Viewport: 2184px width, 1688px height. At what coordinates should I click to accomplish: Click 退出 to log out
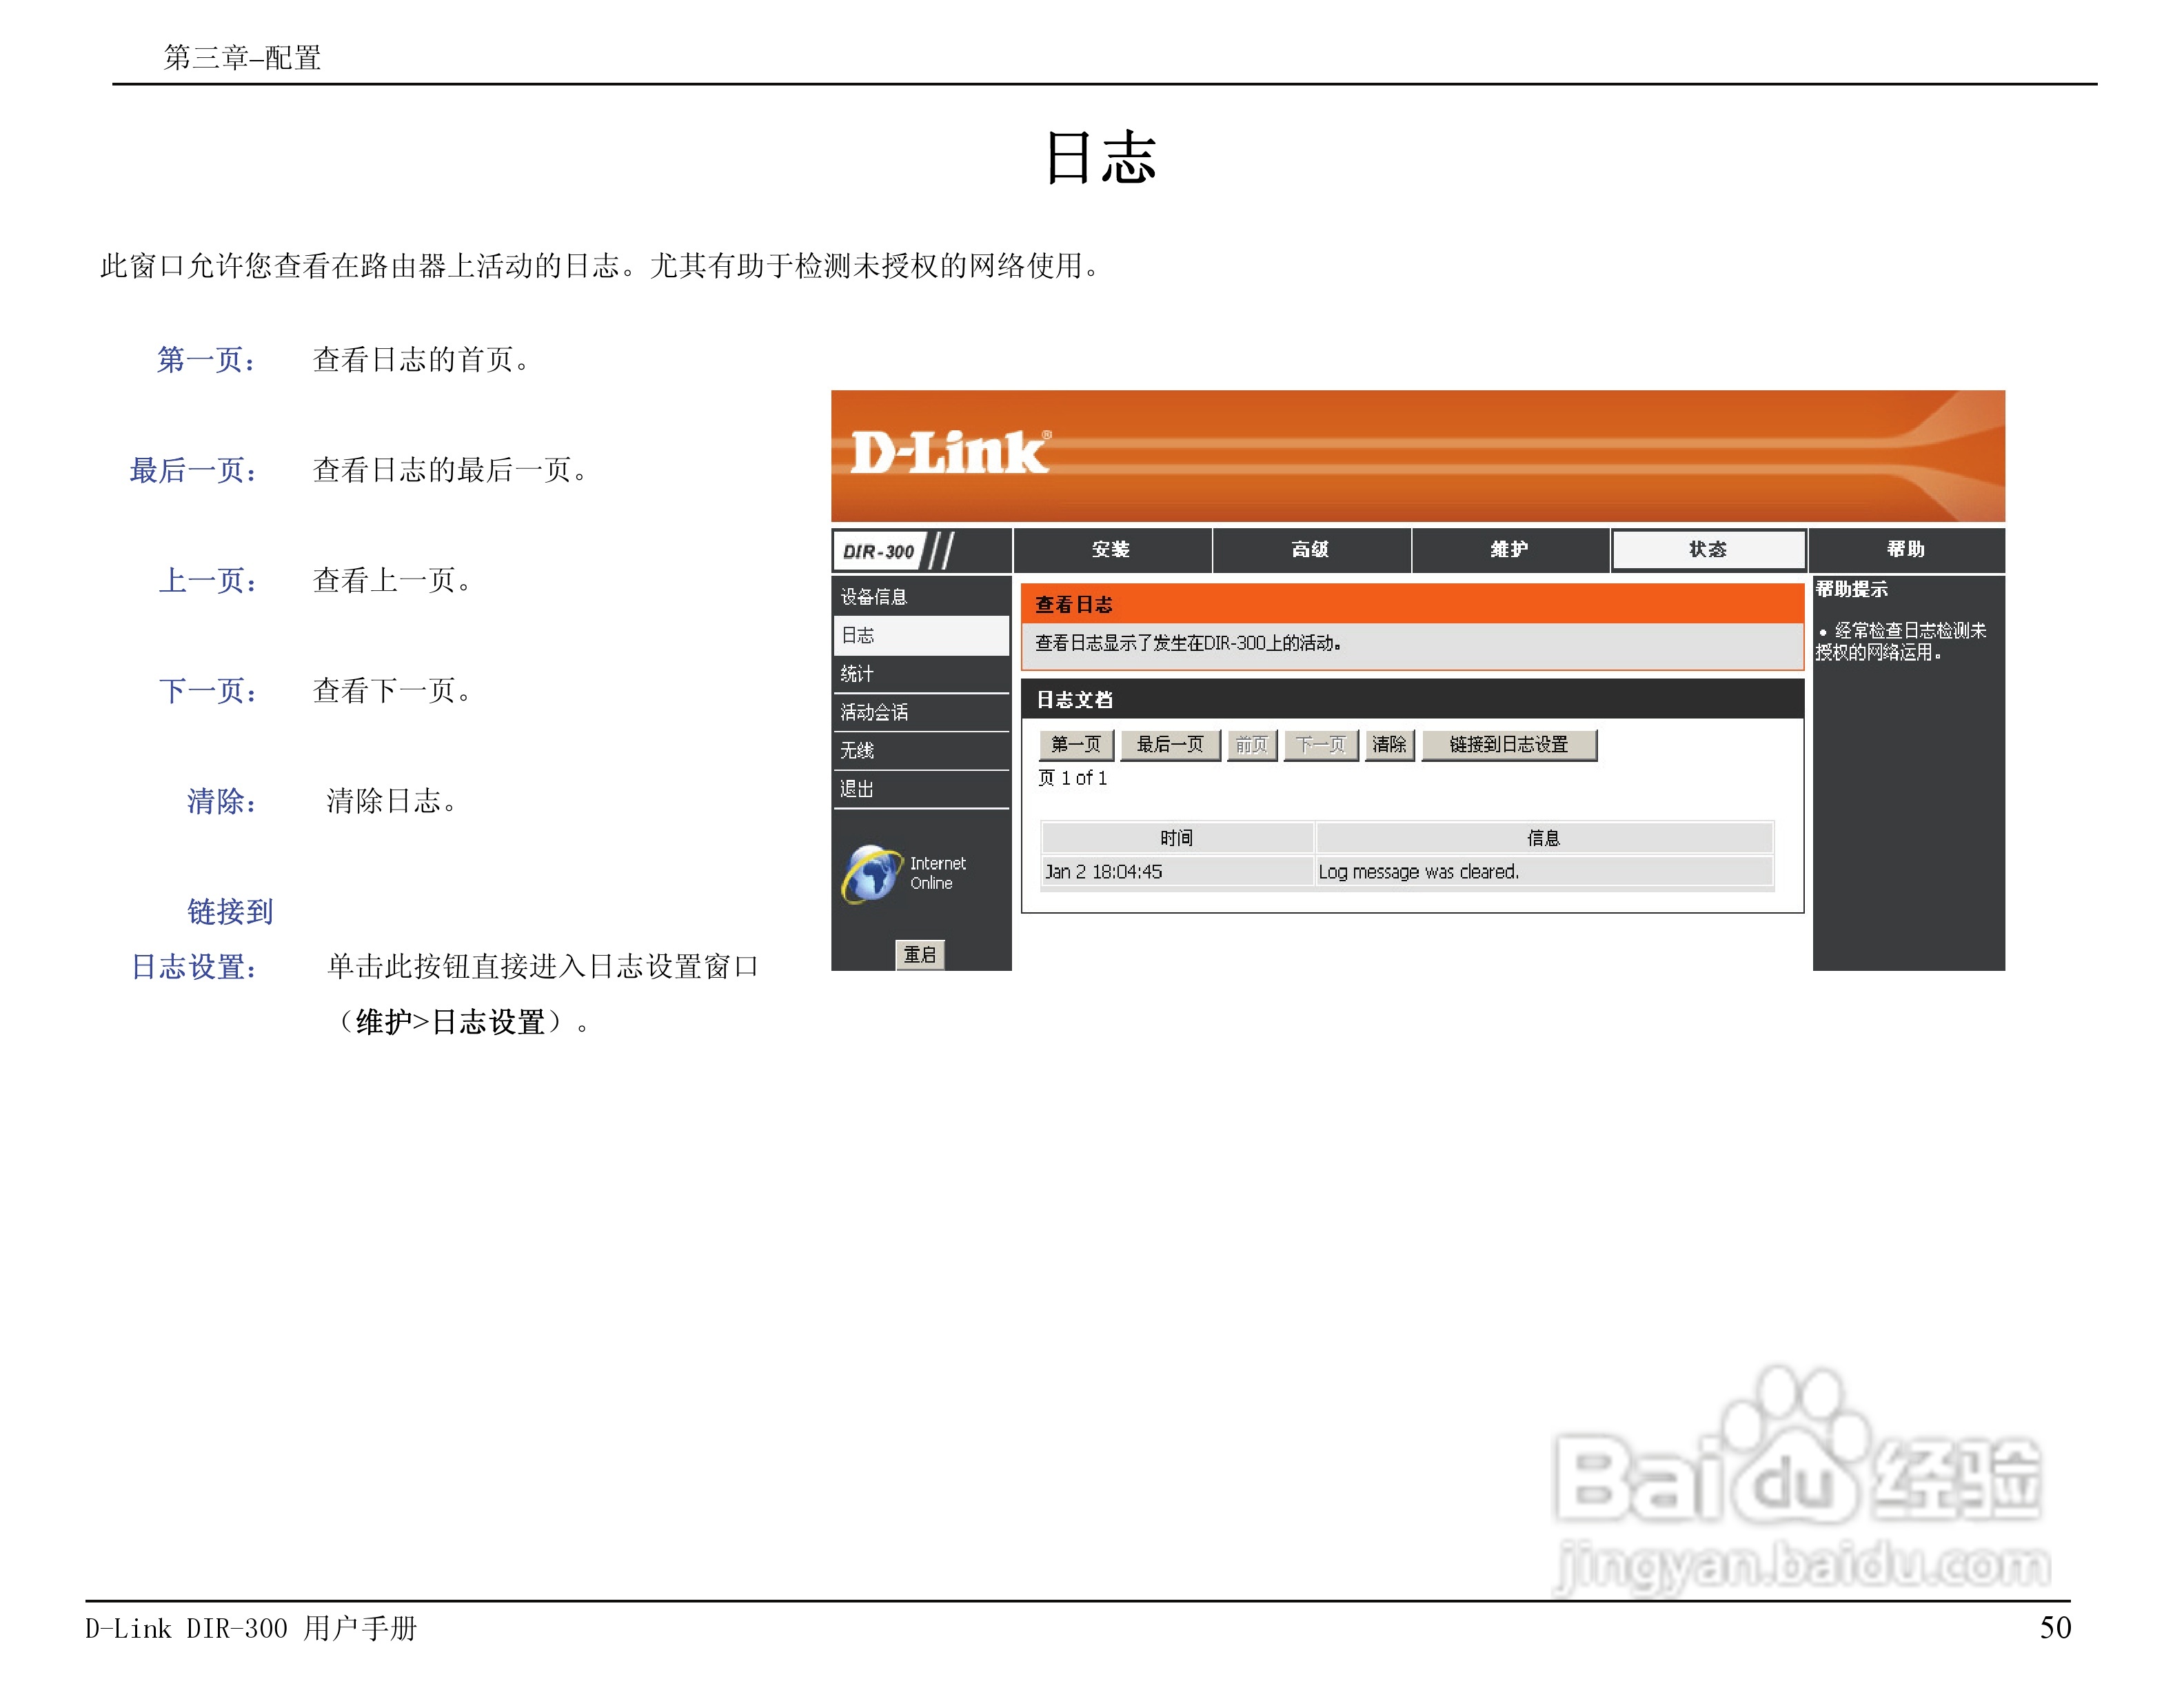pos(857,789)
